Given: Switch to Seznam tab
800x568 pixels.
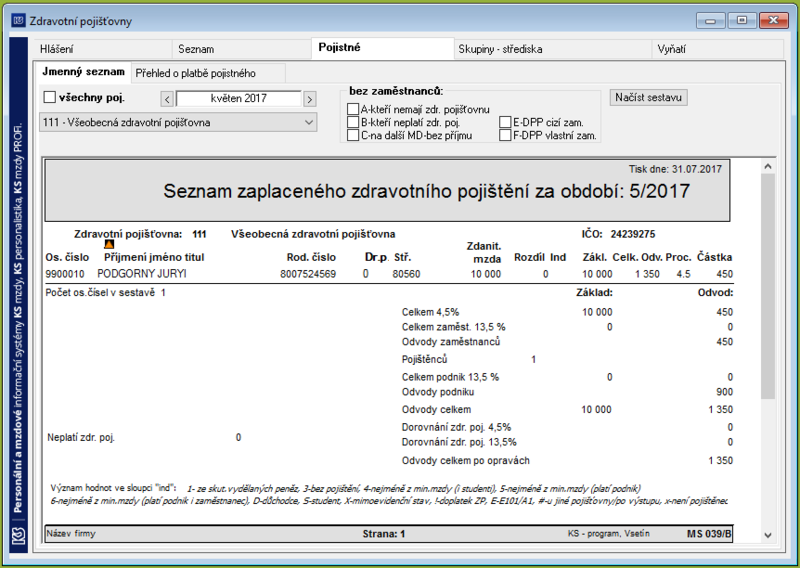Looking at the screenshot, I should pos(242,49).
